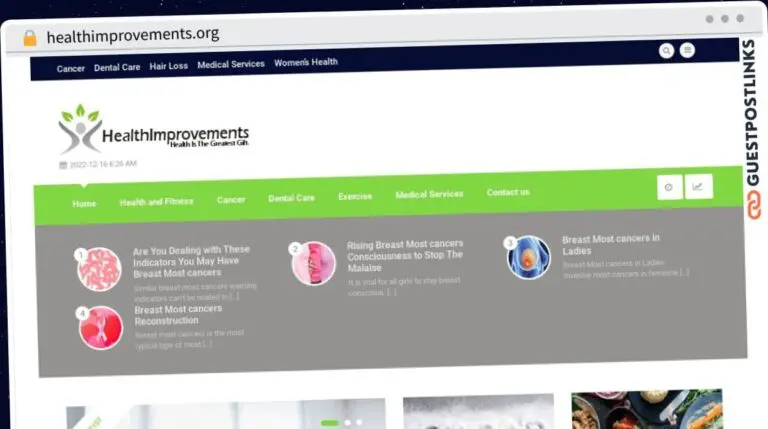Click thumbnail of article number 1
This screenshot has height=429, width=768.
pos(99,269)
